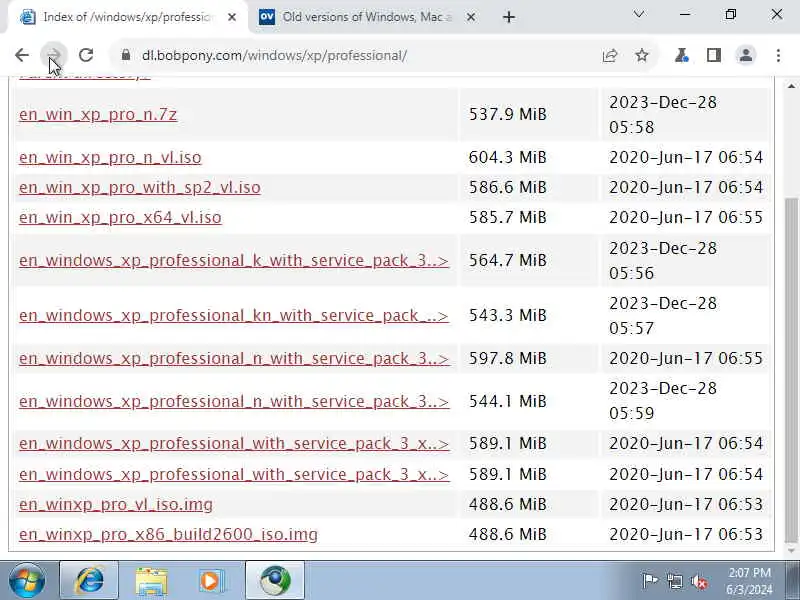The image size is (800, 600).
Task: Open Windows Media Player from taskbar
Action: (211, 581)
